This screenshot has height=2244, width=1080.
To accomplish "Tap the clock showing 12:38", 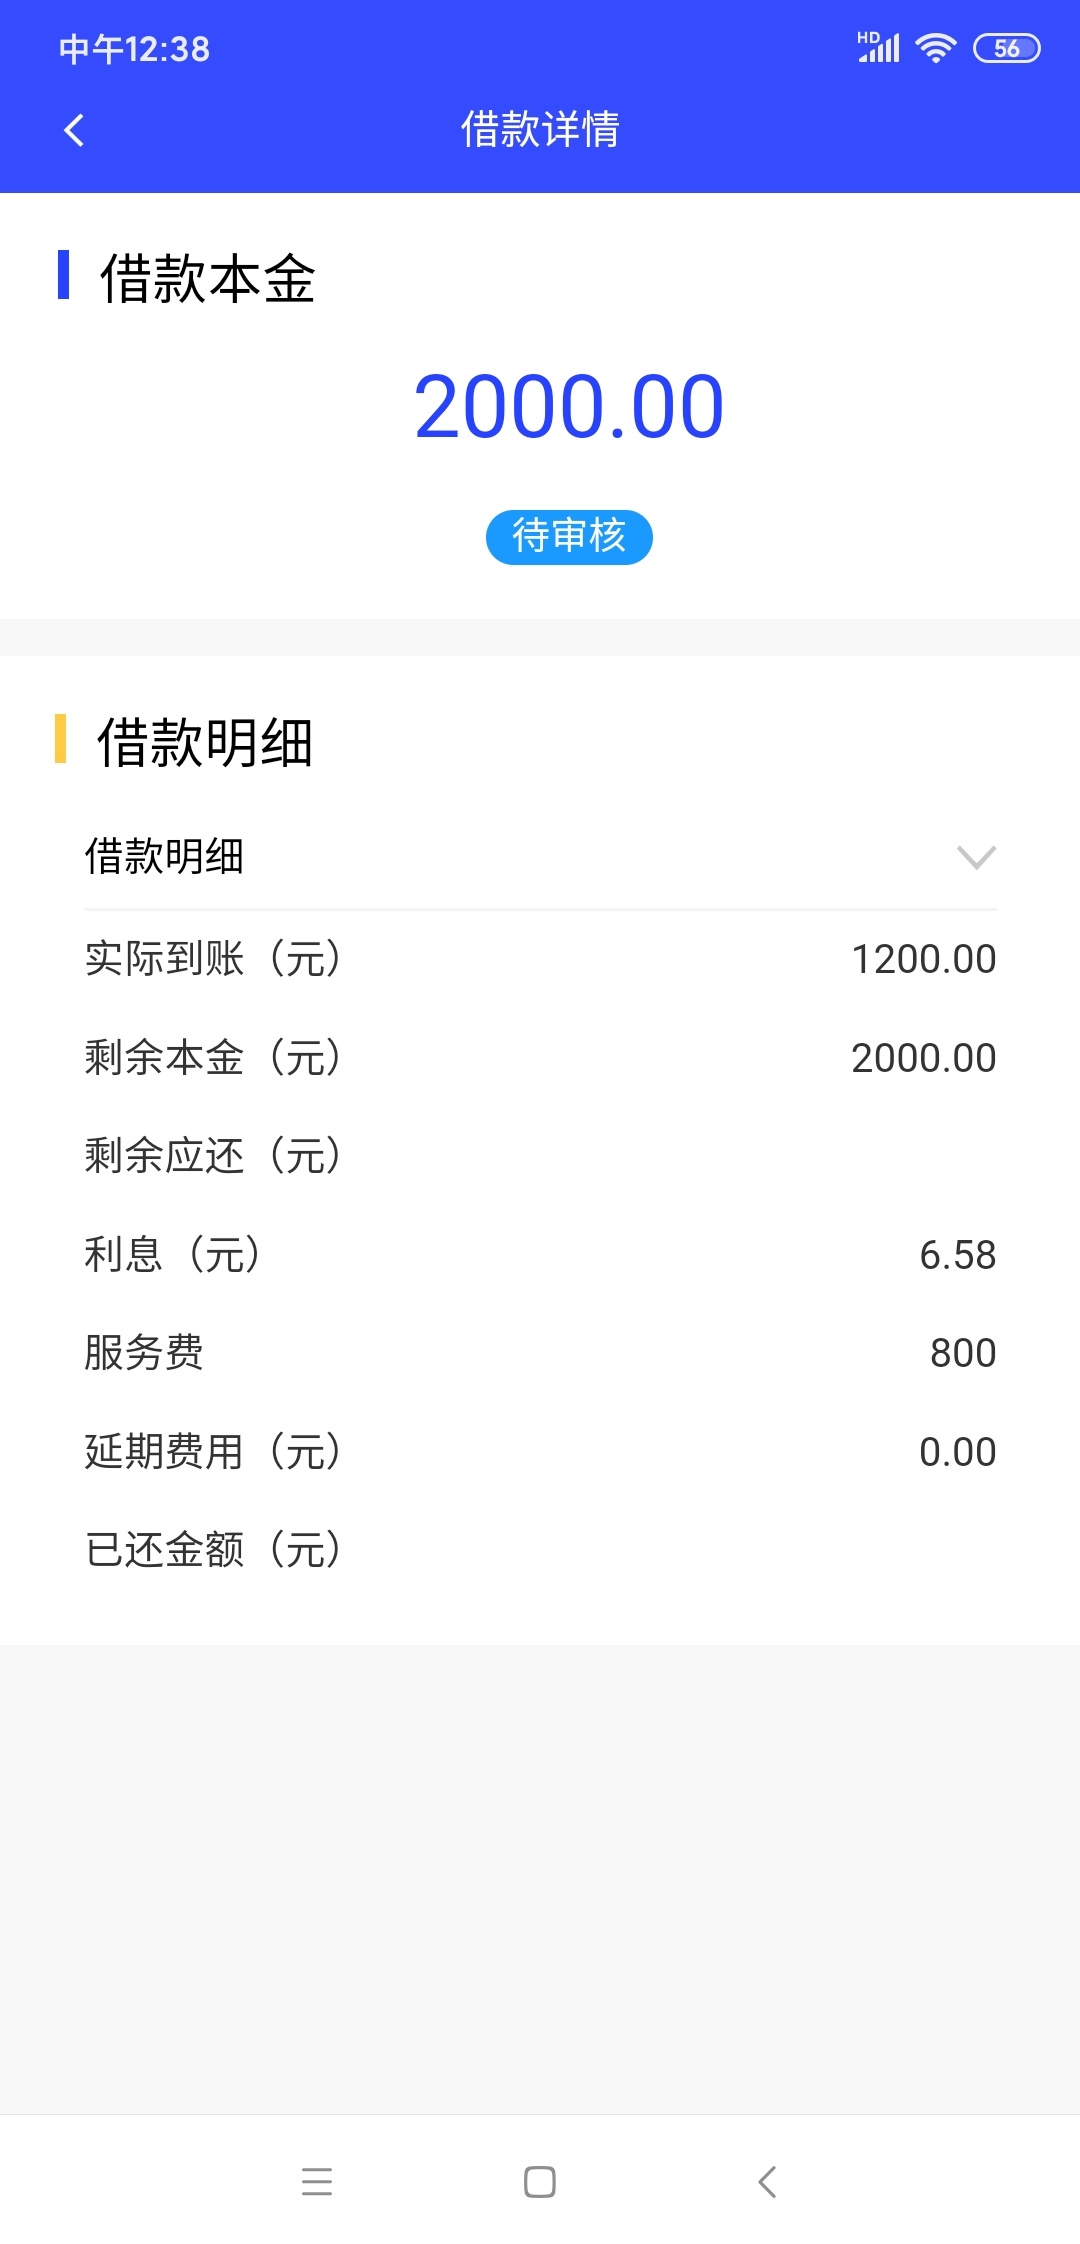I will click(135, 49).
